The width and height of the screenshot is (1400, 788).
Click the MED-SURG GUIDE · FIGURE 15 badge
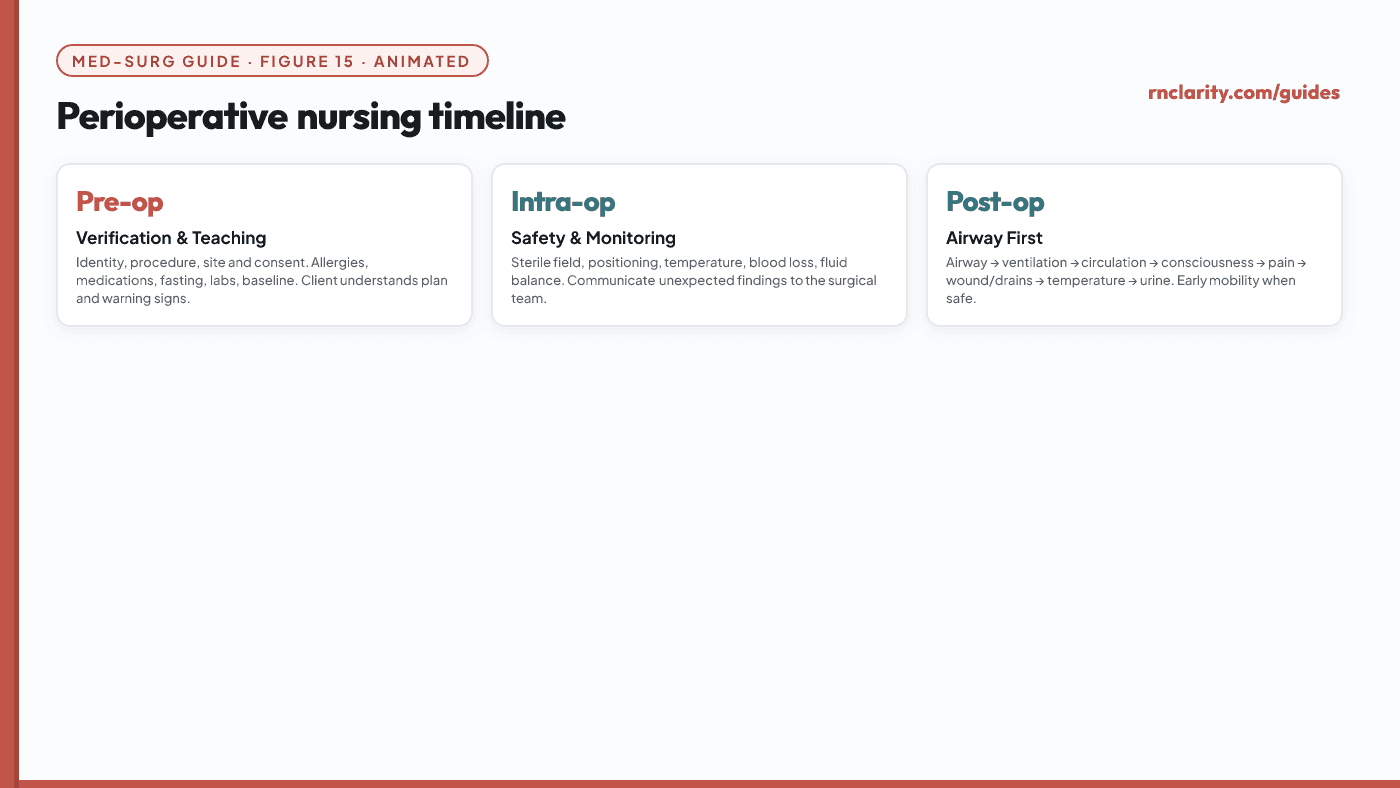[272, 61]
